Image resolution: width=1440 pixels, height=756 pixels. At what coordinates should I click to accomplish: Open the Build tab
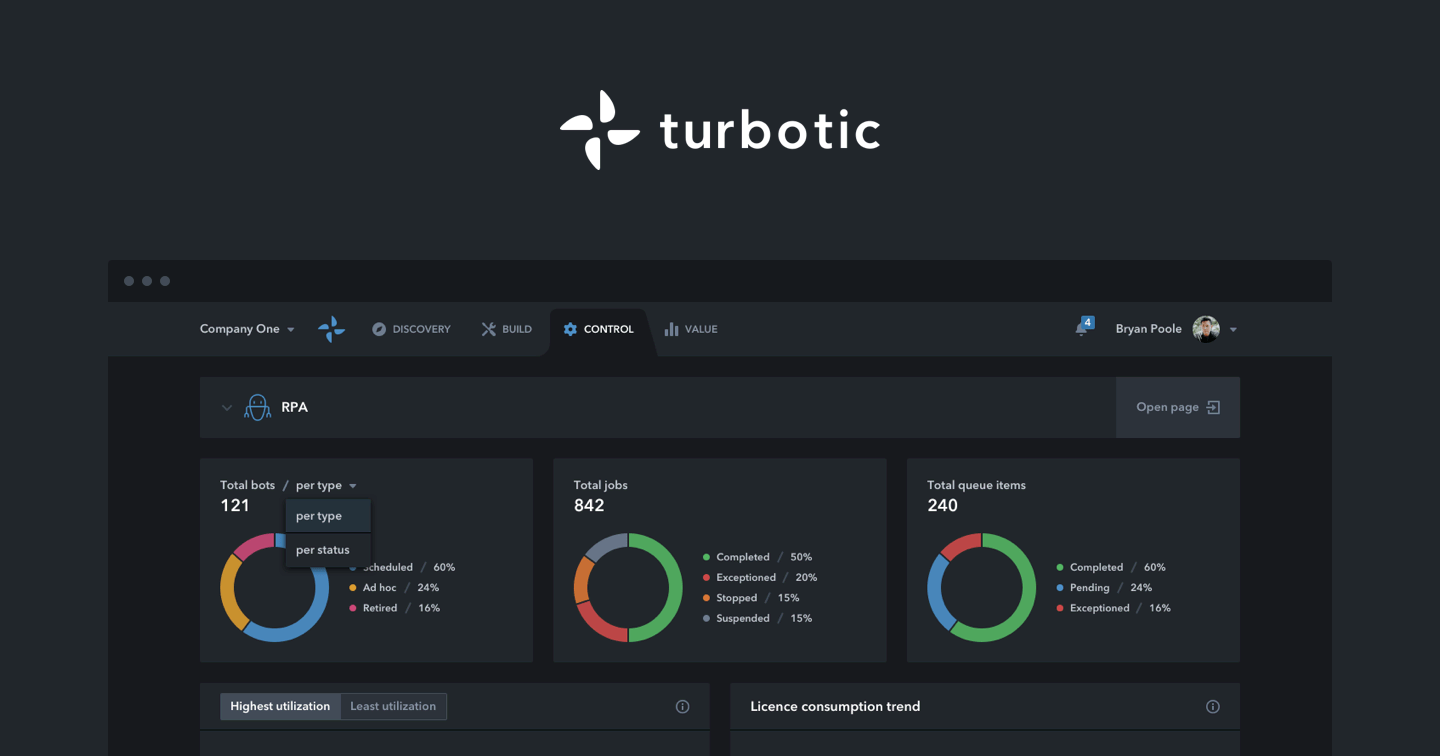pos(506,329)
